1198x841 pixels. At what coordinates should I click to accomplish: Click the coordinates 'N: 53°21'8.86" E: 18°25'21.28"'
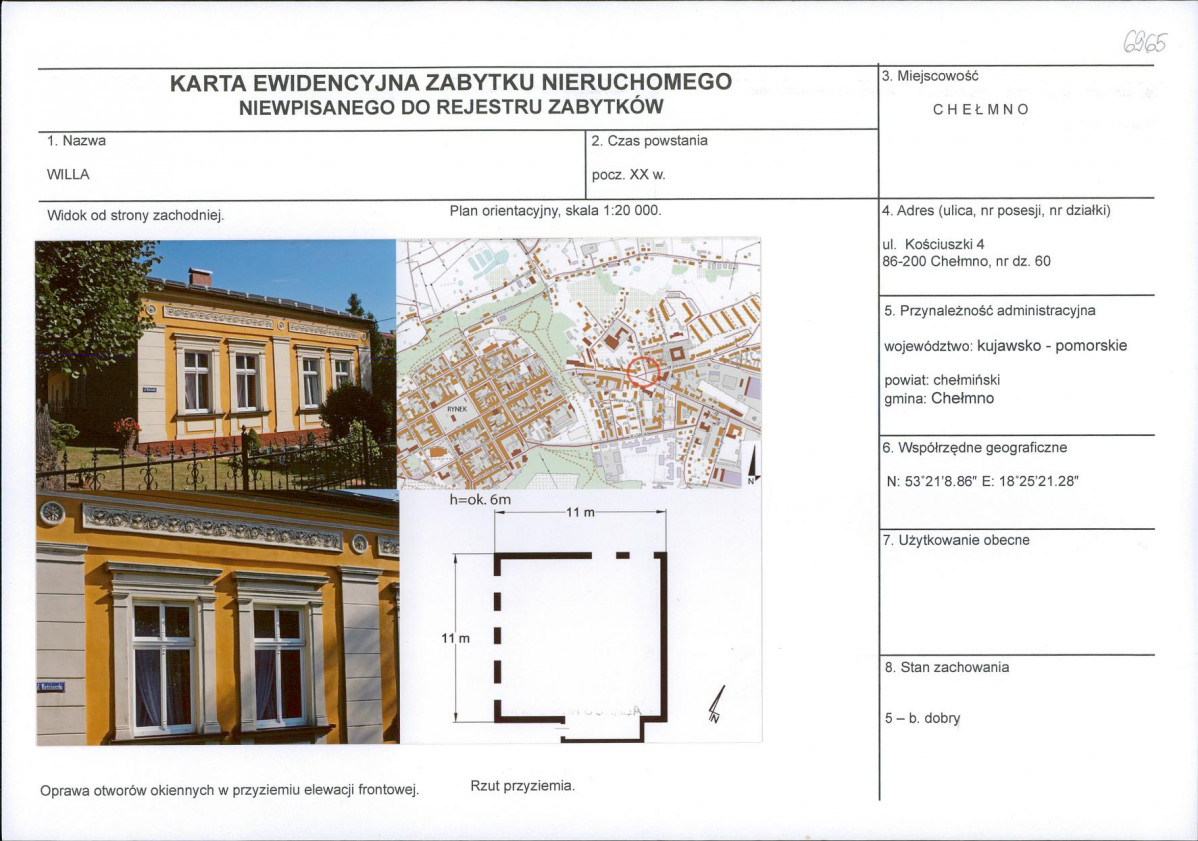tap(983, 482)
